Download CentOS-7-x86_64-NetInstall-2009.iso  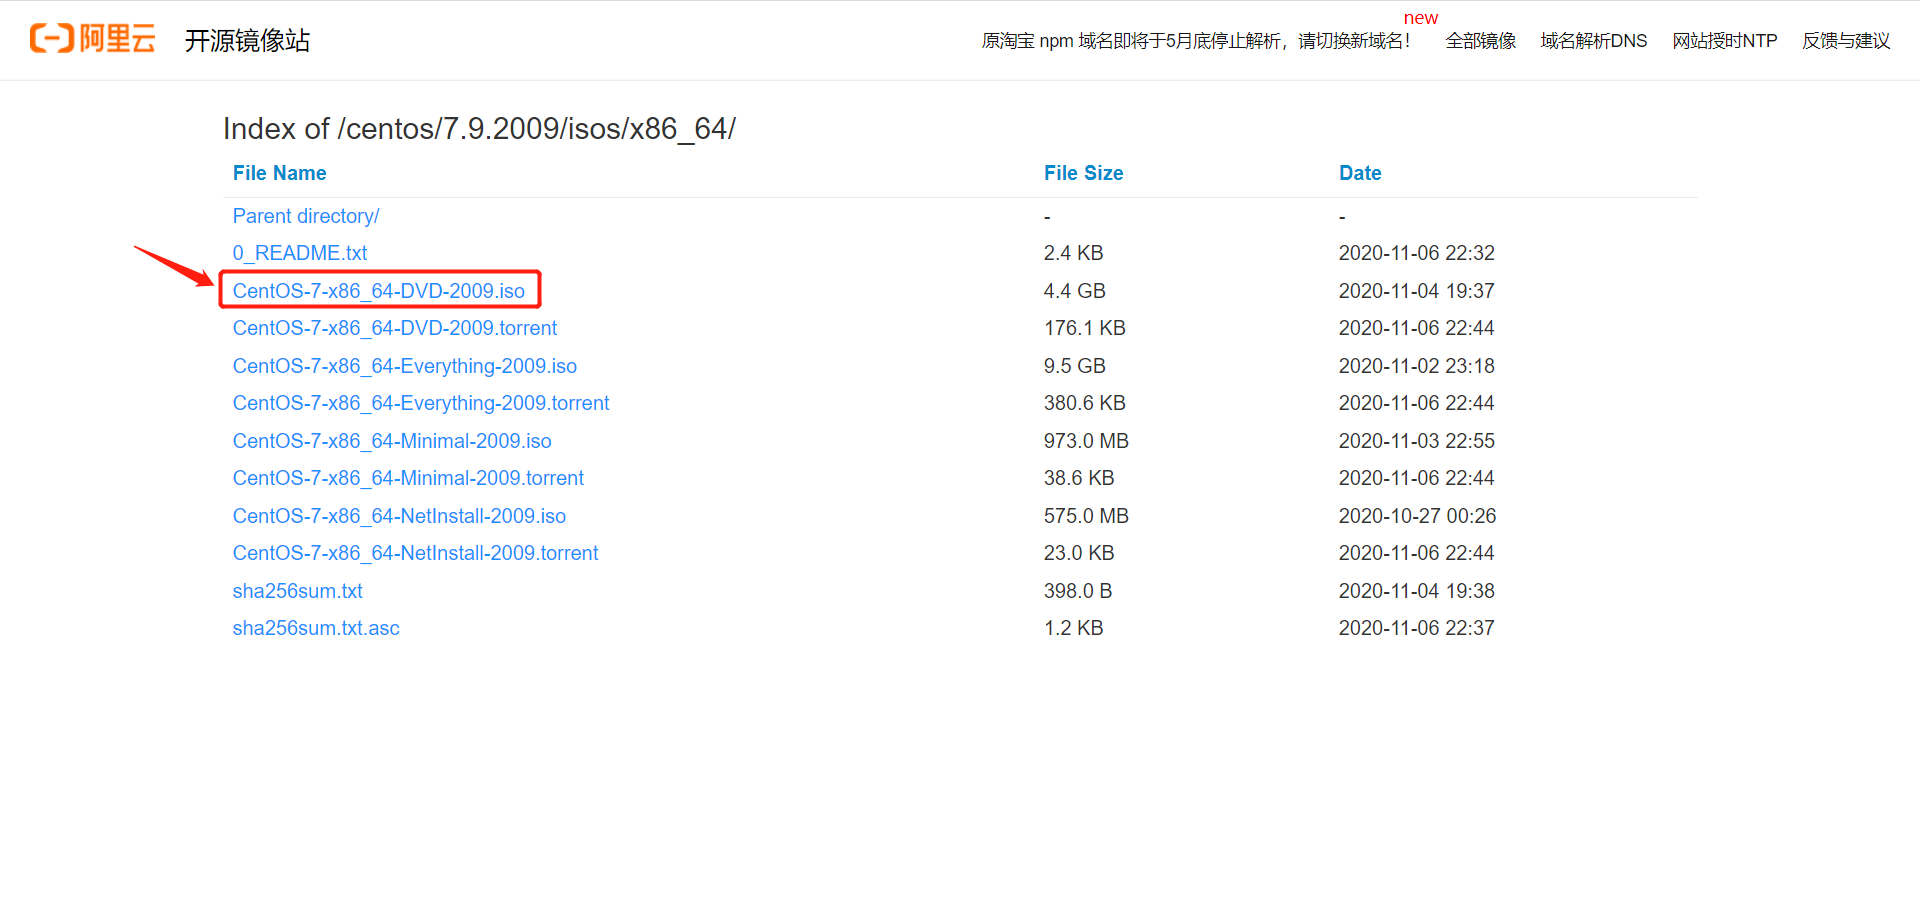399,516
